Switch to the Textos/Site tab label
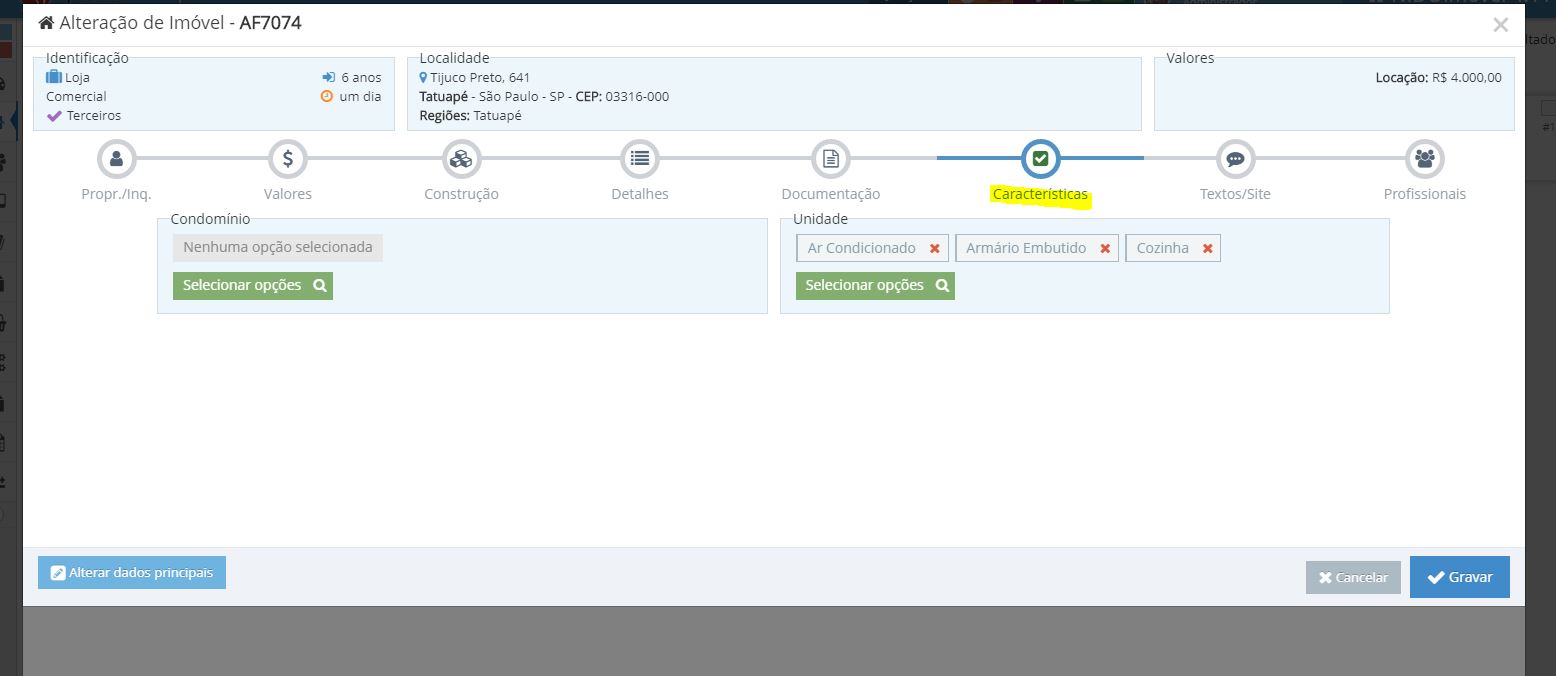Screen dimensions: 1556x676 click(x=1235, y=194)
